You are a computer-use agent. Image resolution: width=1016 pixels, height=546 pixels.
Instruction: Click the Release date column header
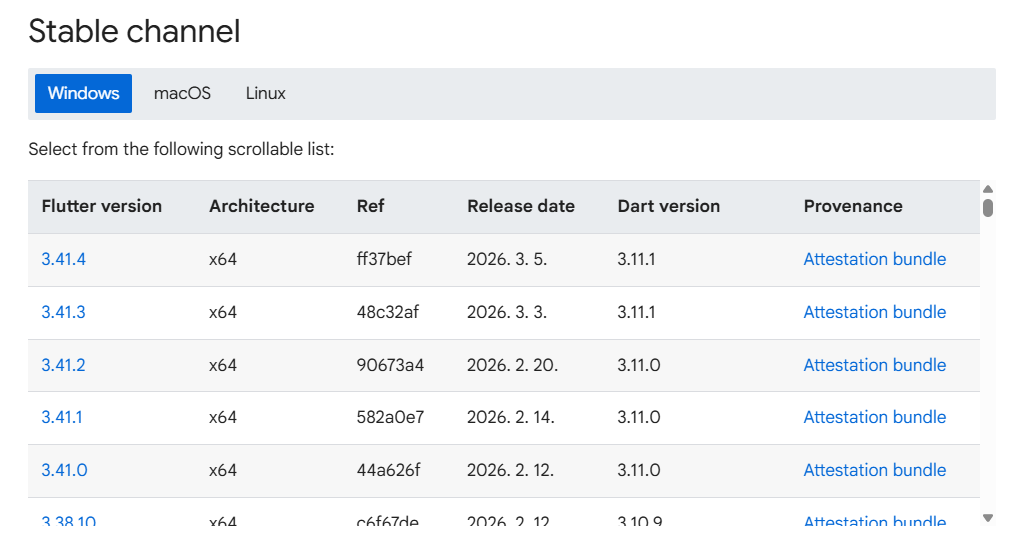pos(520,206)
